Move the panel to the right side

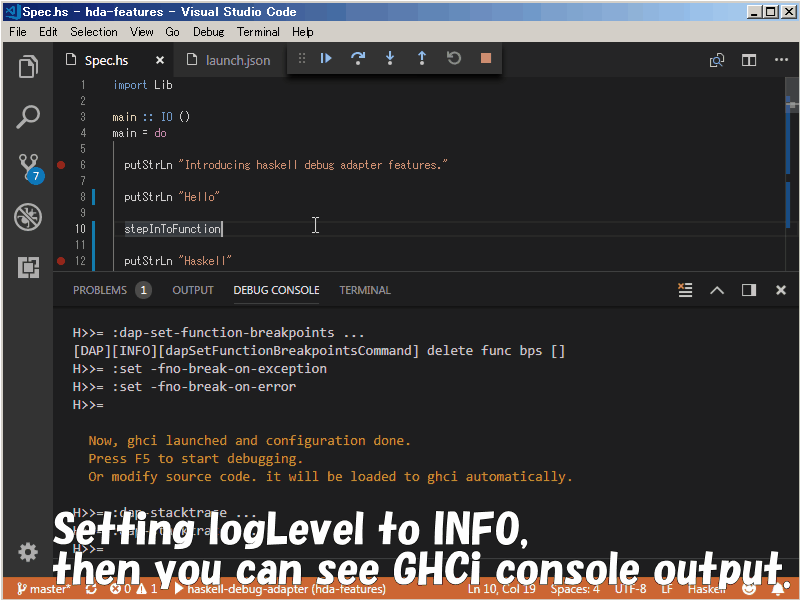click(x=749, y=290)
